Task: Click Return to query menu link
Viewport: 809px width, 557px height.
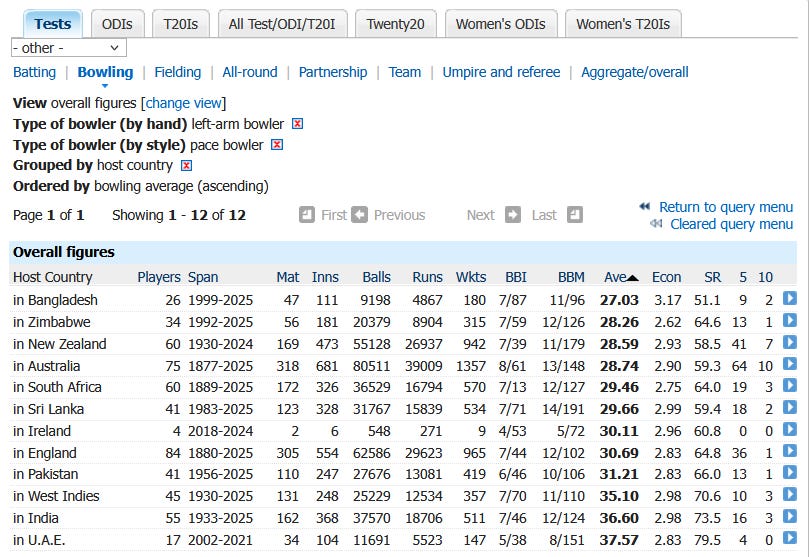Action: [726, 207]
